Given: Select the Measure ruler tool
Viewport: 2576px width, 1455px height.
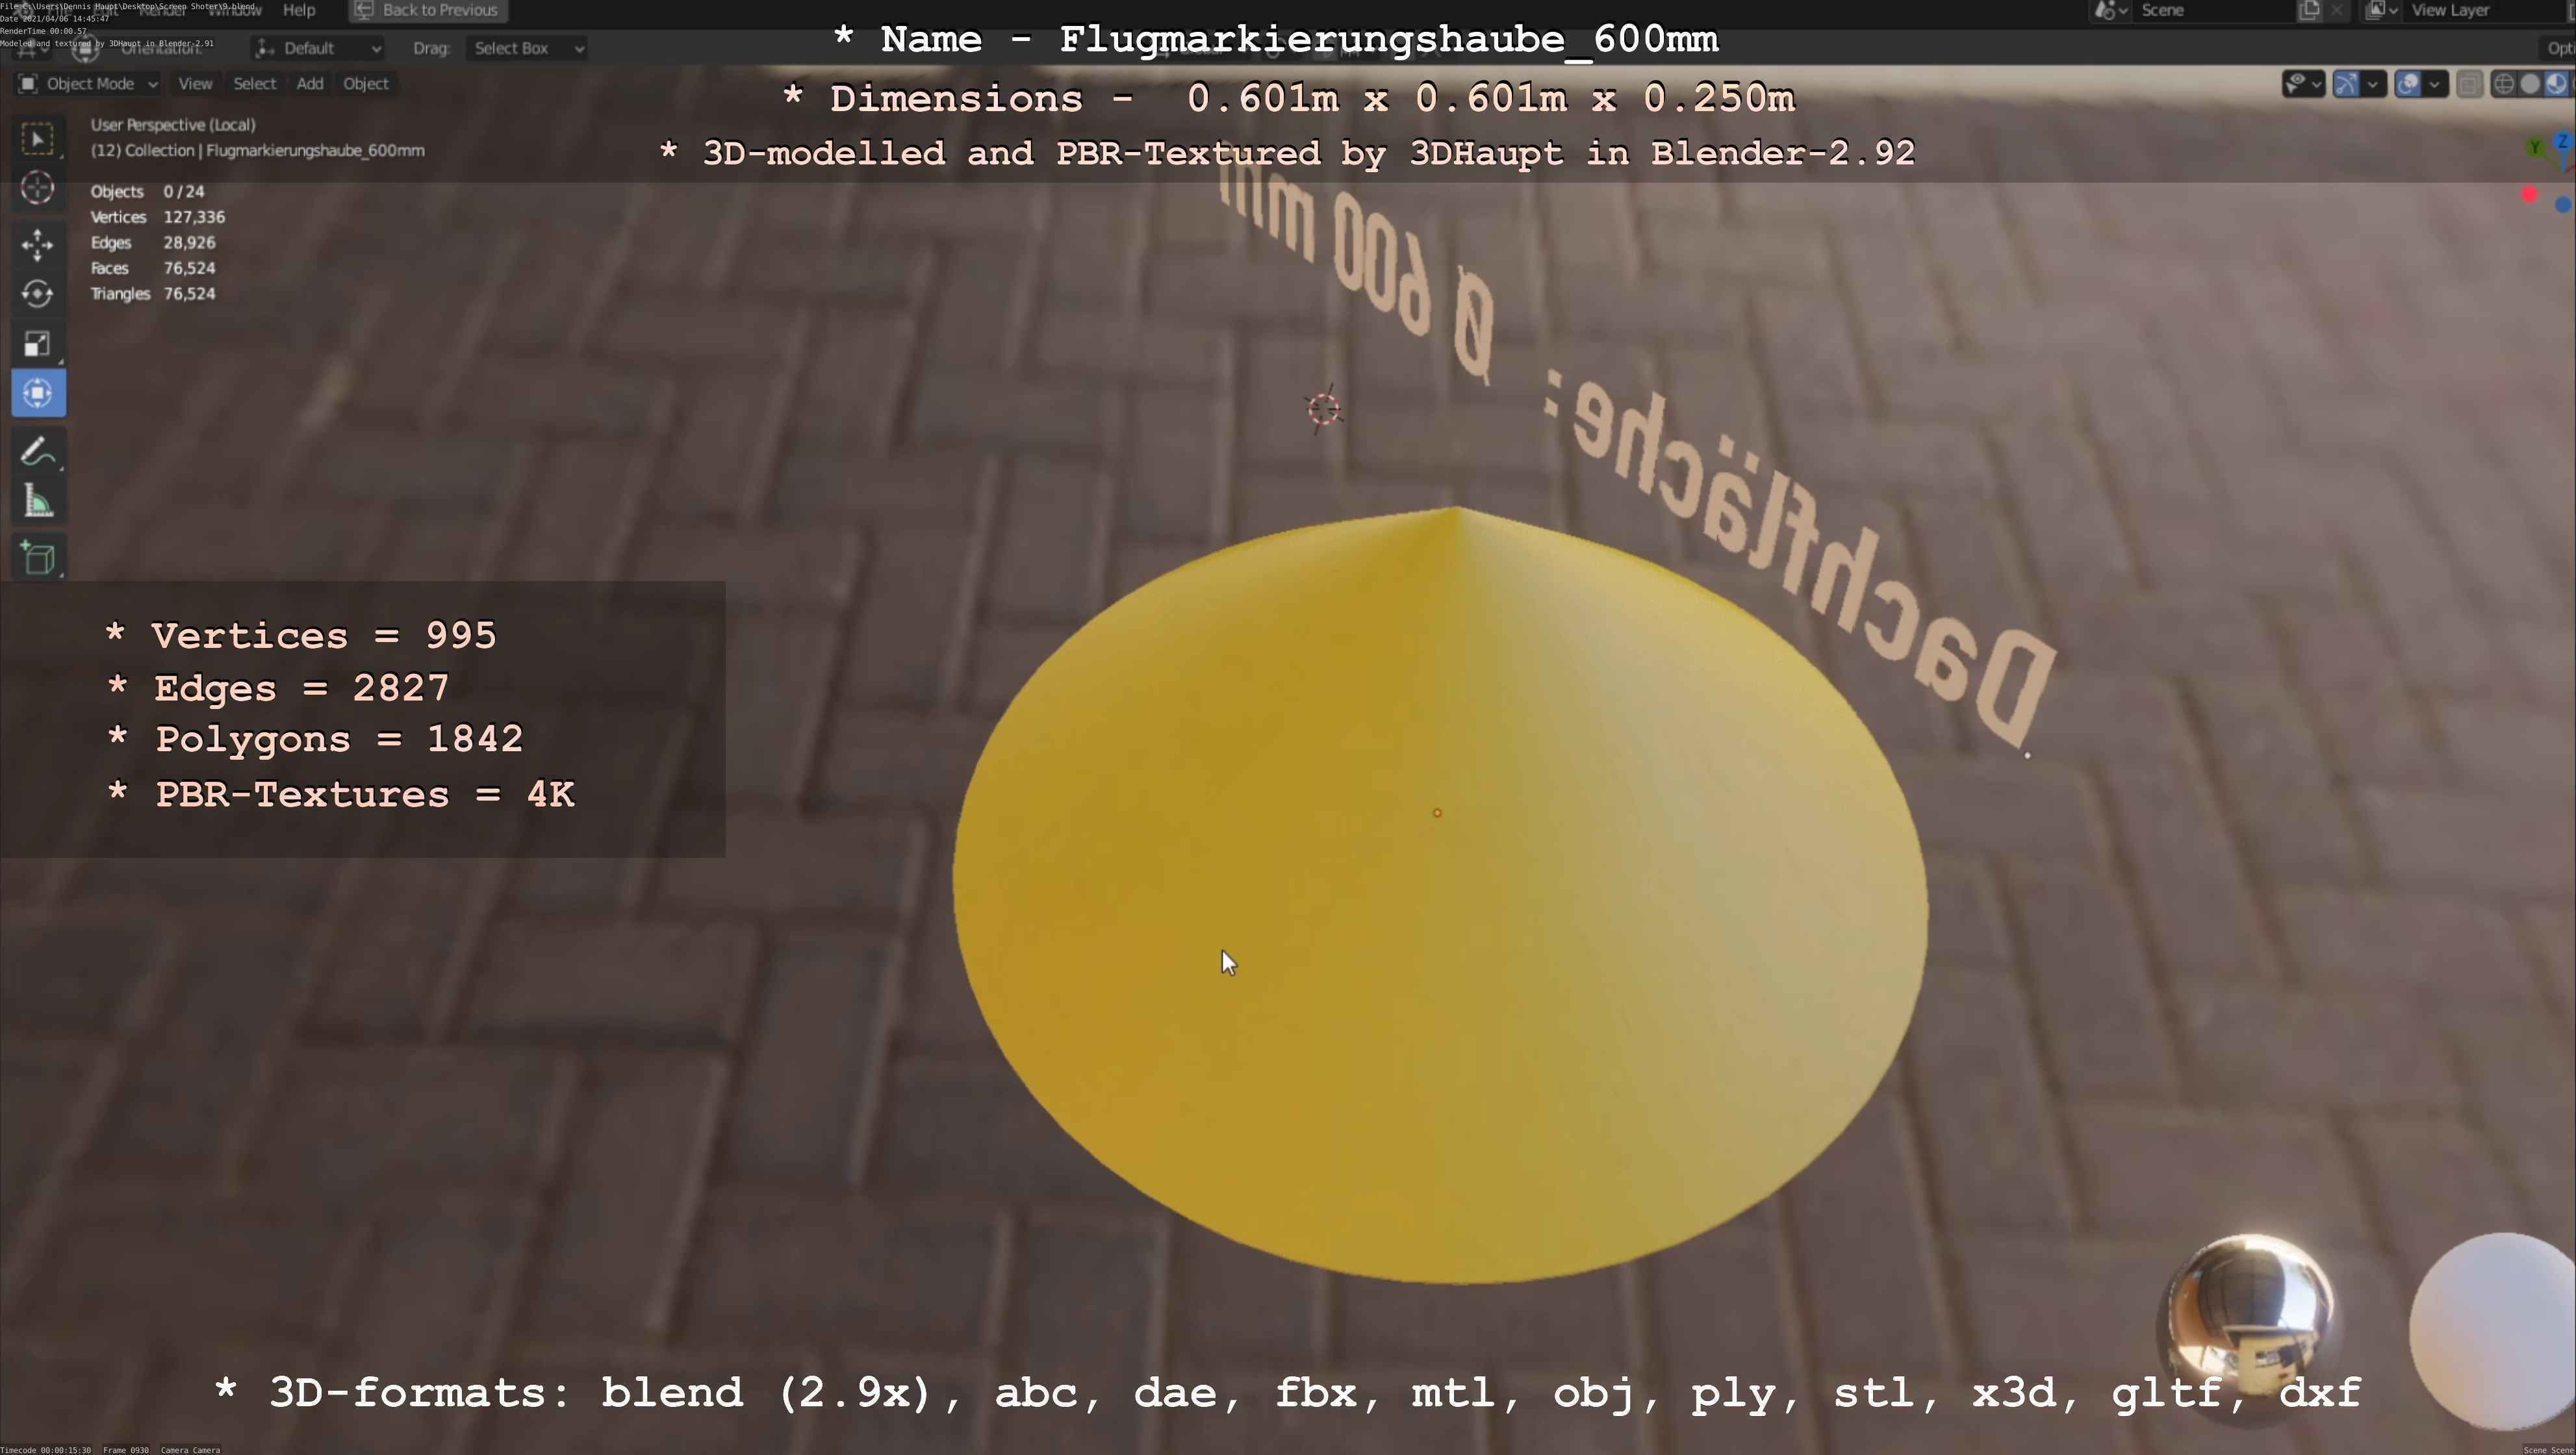Looking at the screenshot, I should click(38, 502).
